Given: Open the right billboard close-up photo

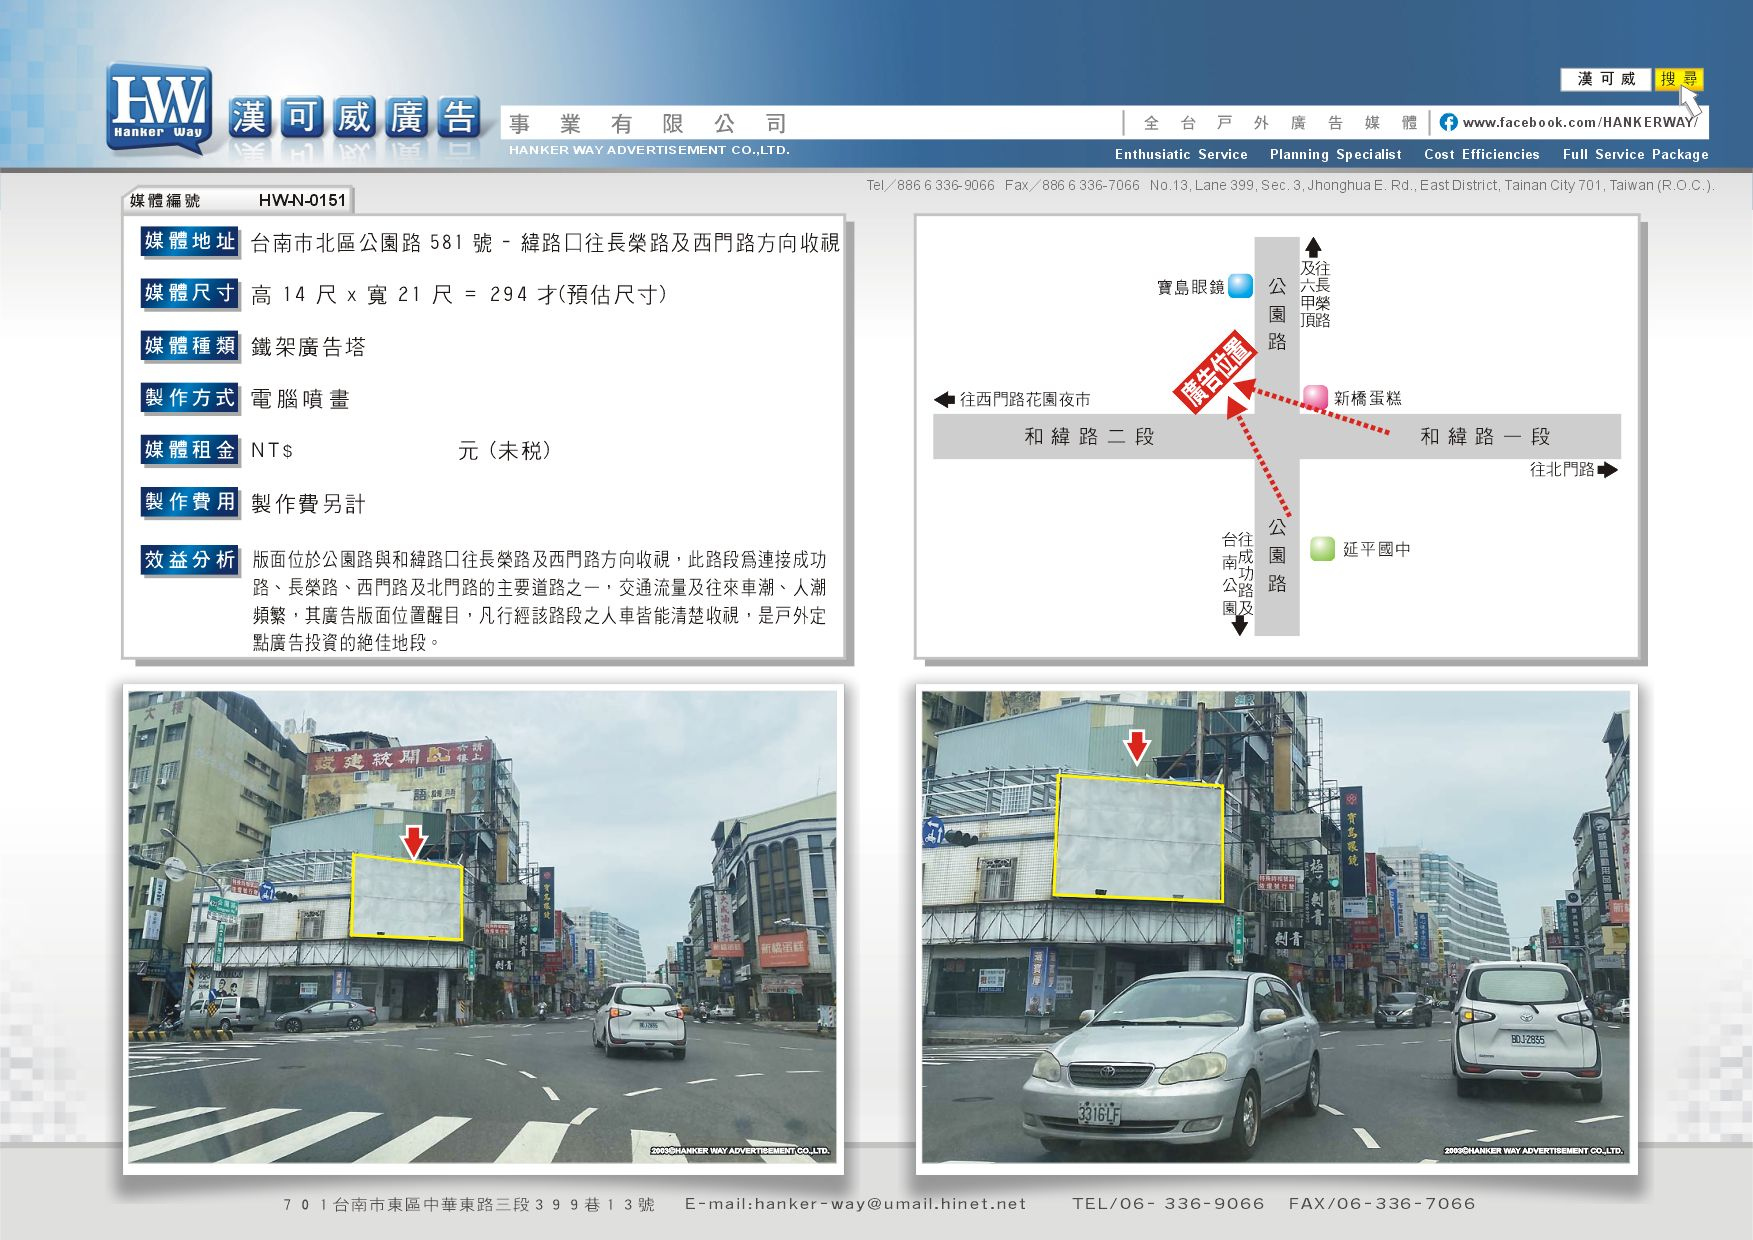Looking at the screenshot, I should (1275, 927).
